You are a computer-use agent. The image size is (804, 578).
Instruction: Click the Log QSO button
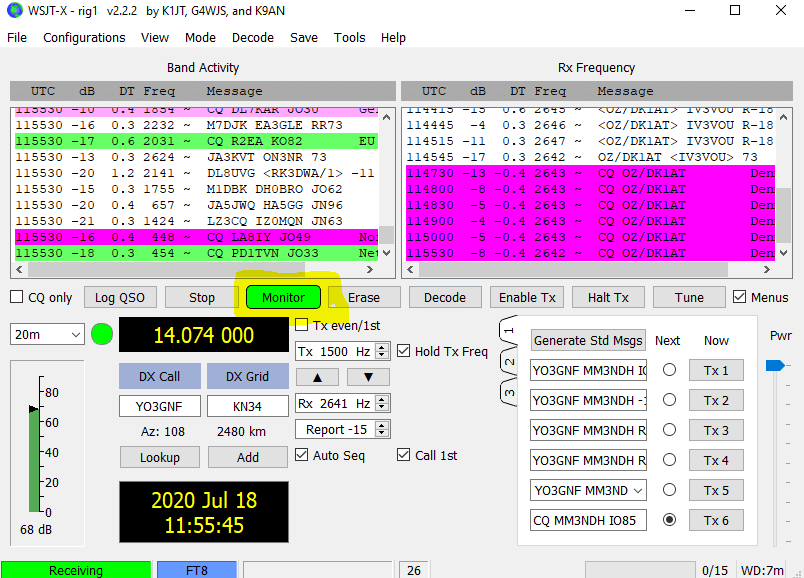[120, 297]
